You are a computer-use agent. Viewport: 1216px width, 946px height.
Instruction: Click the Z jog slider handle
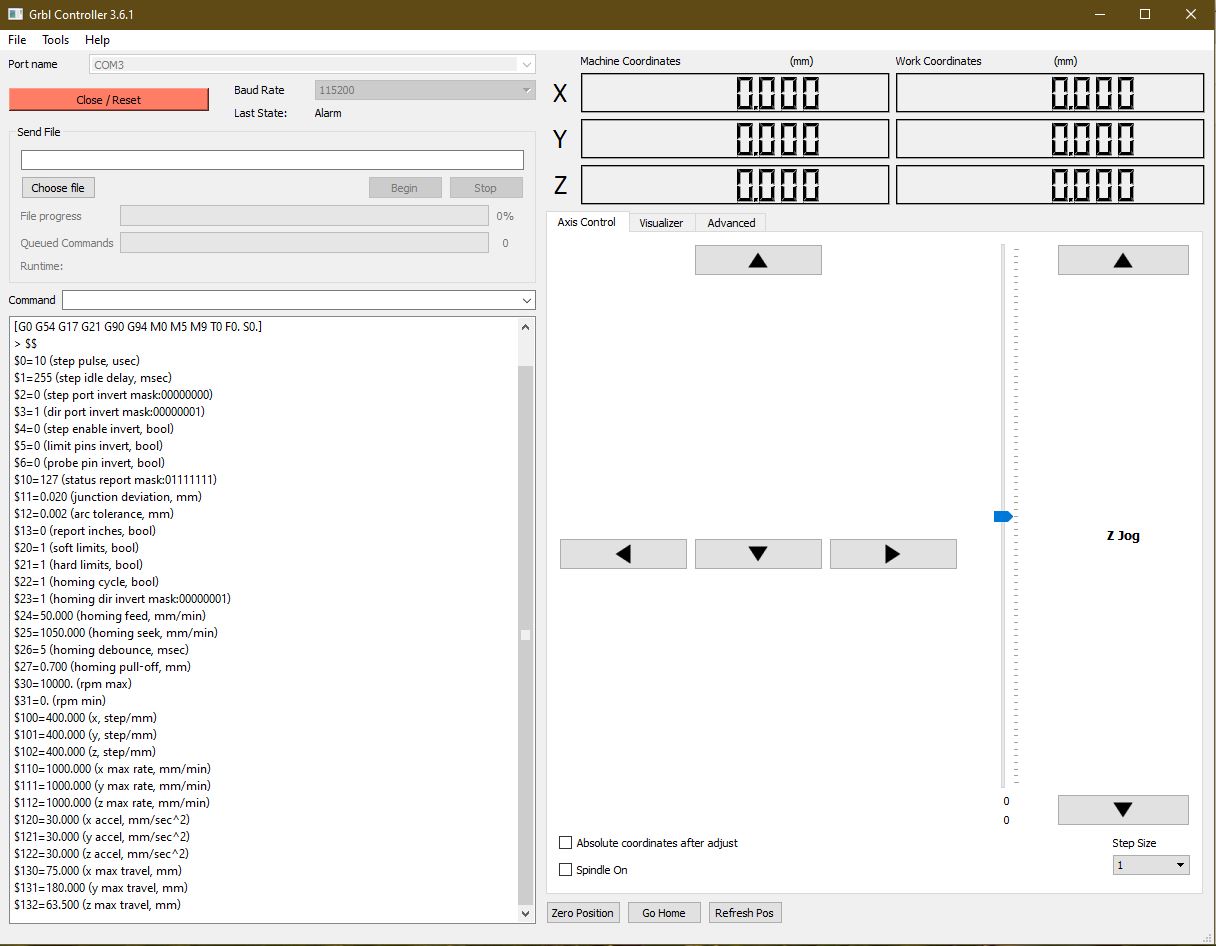click(x=1003, y=516)
